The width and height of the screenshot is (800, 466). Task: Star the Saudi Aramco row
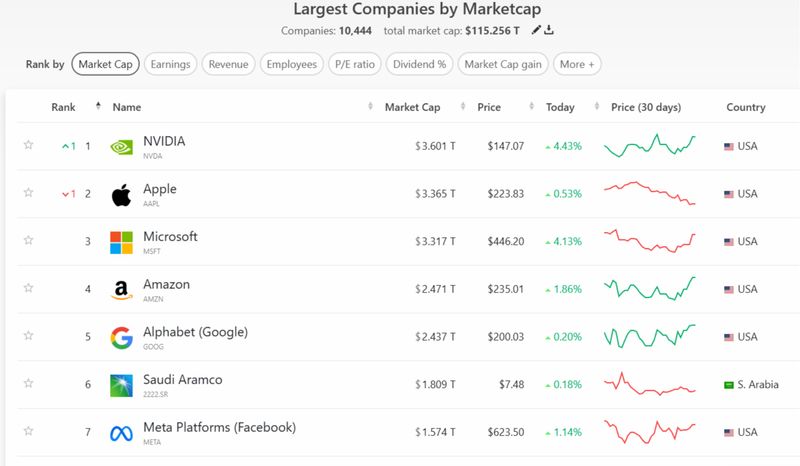coord(29,385)
